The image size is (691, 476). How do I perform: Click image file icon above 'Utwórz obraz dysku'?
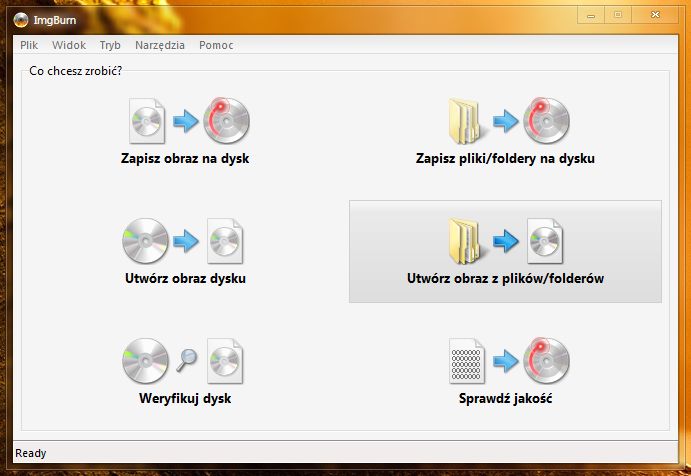pos(225,241)
